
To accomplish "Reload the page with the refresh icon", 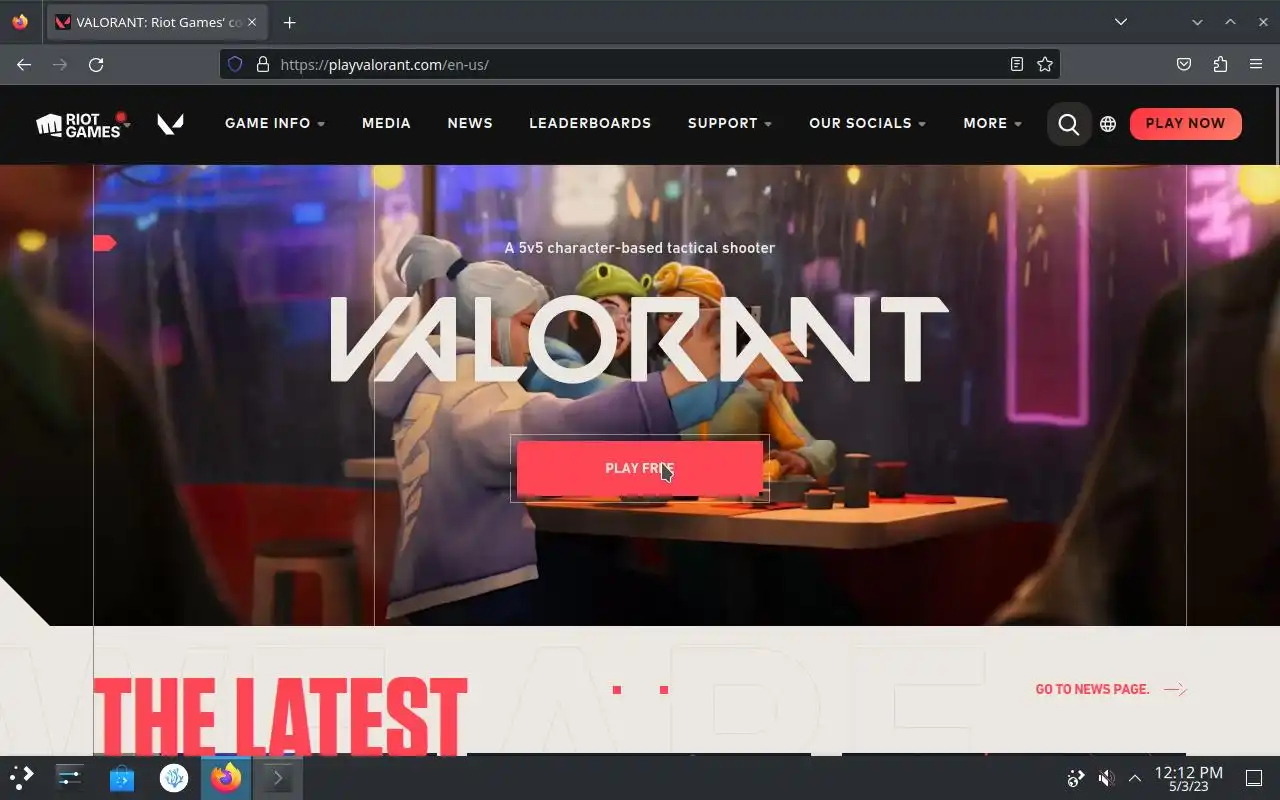I will tap(96, 64).
